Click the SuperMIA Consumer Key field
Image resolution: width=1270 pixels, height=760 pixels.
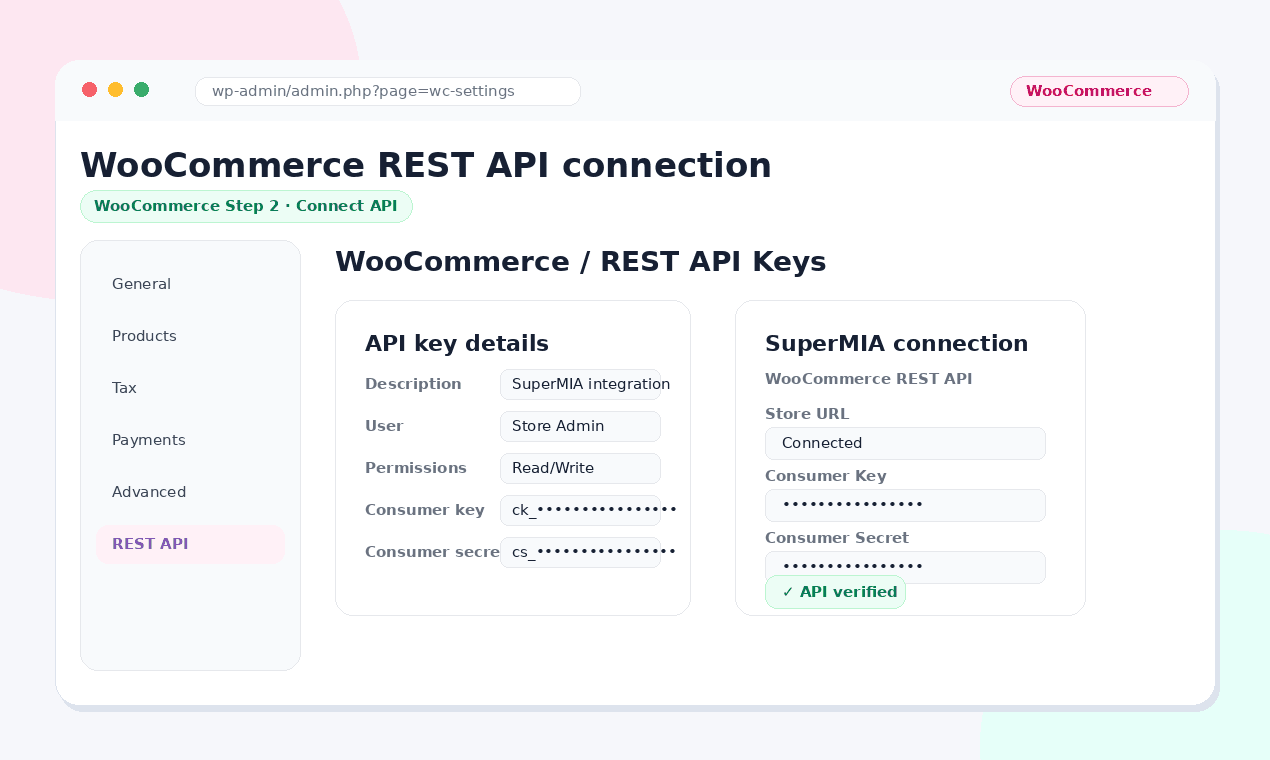(905, 505)
